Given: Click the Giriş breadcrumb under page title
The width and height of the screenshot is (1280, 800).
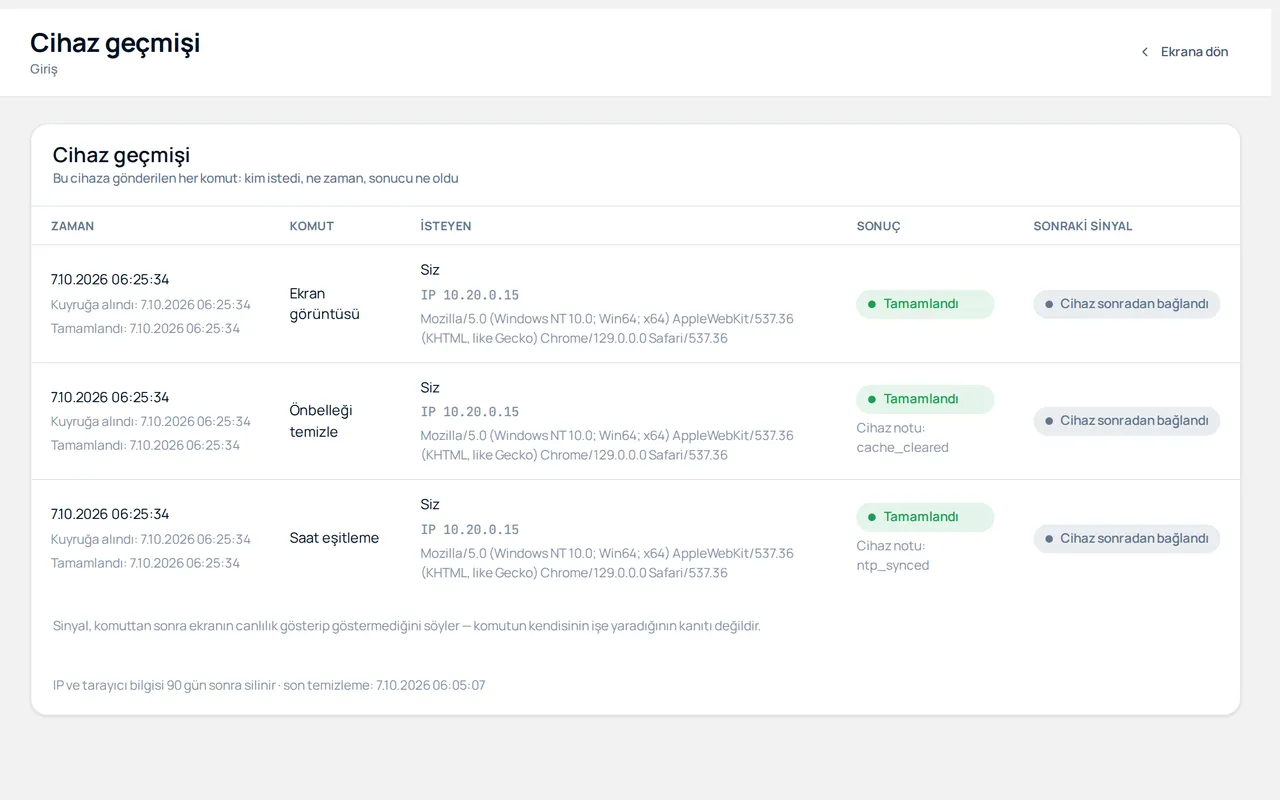Looking at the screenshot, I should pyautogui.click(x=44, y=70).
